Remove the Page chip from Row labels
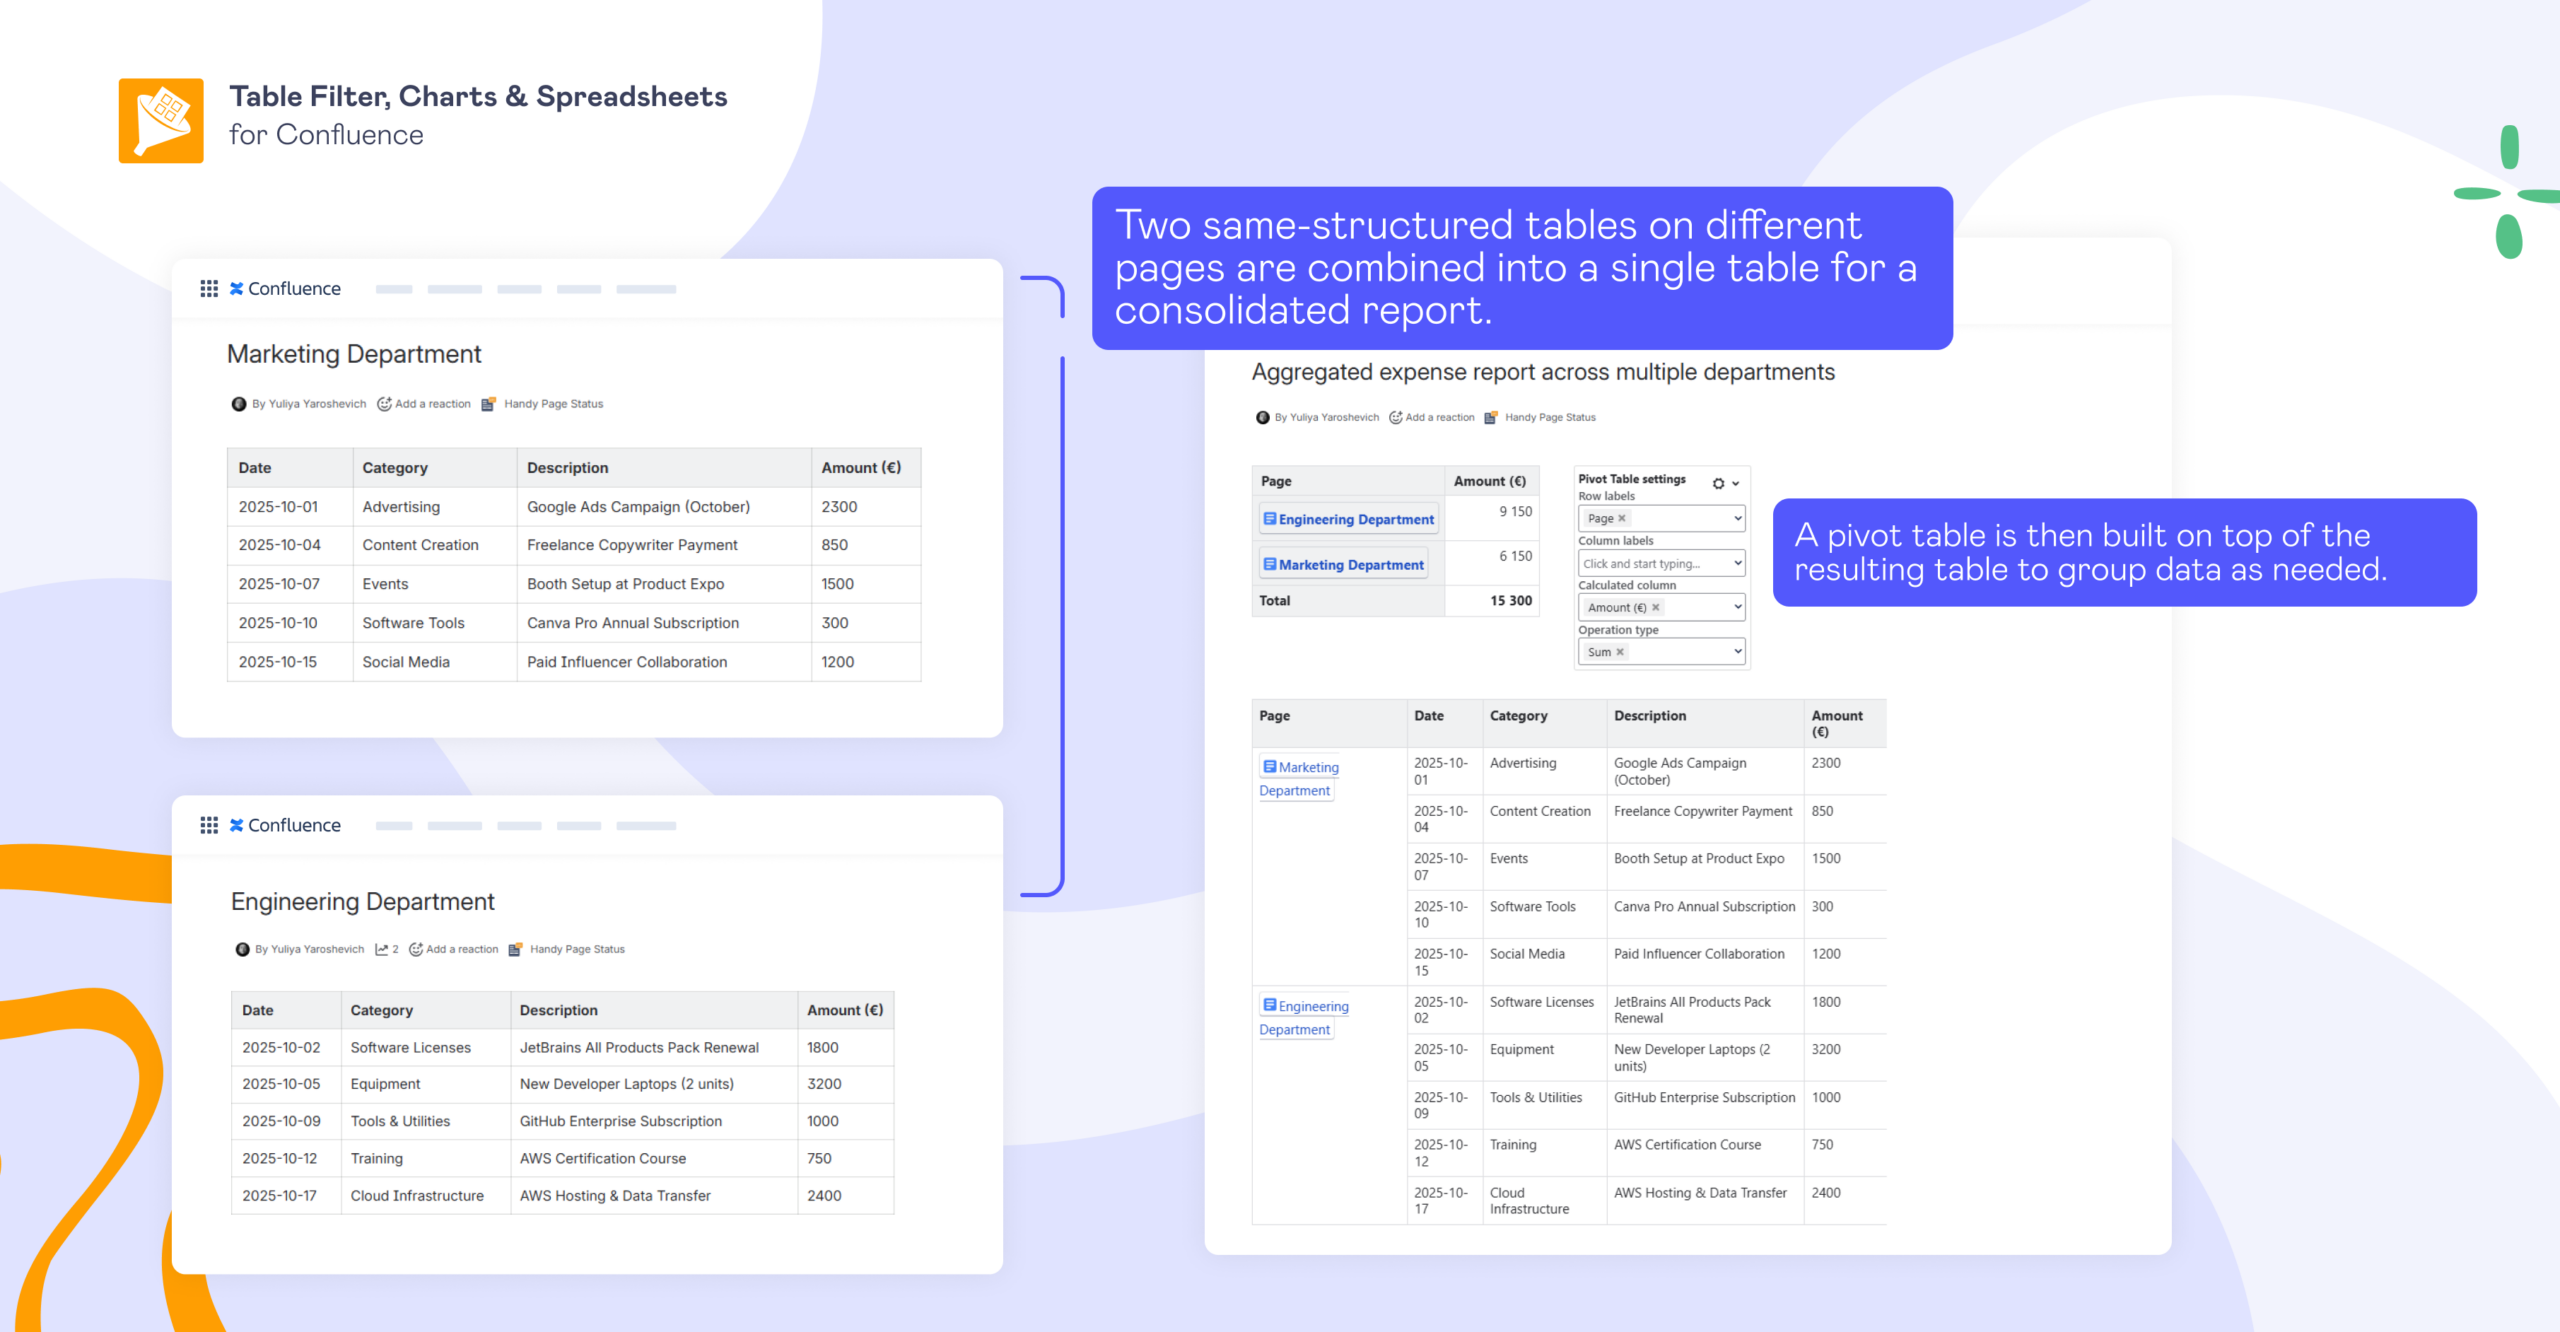The width and height of the screenshot is (2560, 1332). (x=1622, y=518)
